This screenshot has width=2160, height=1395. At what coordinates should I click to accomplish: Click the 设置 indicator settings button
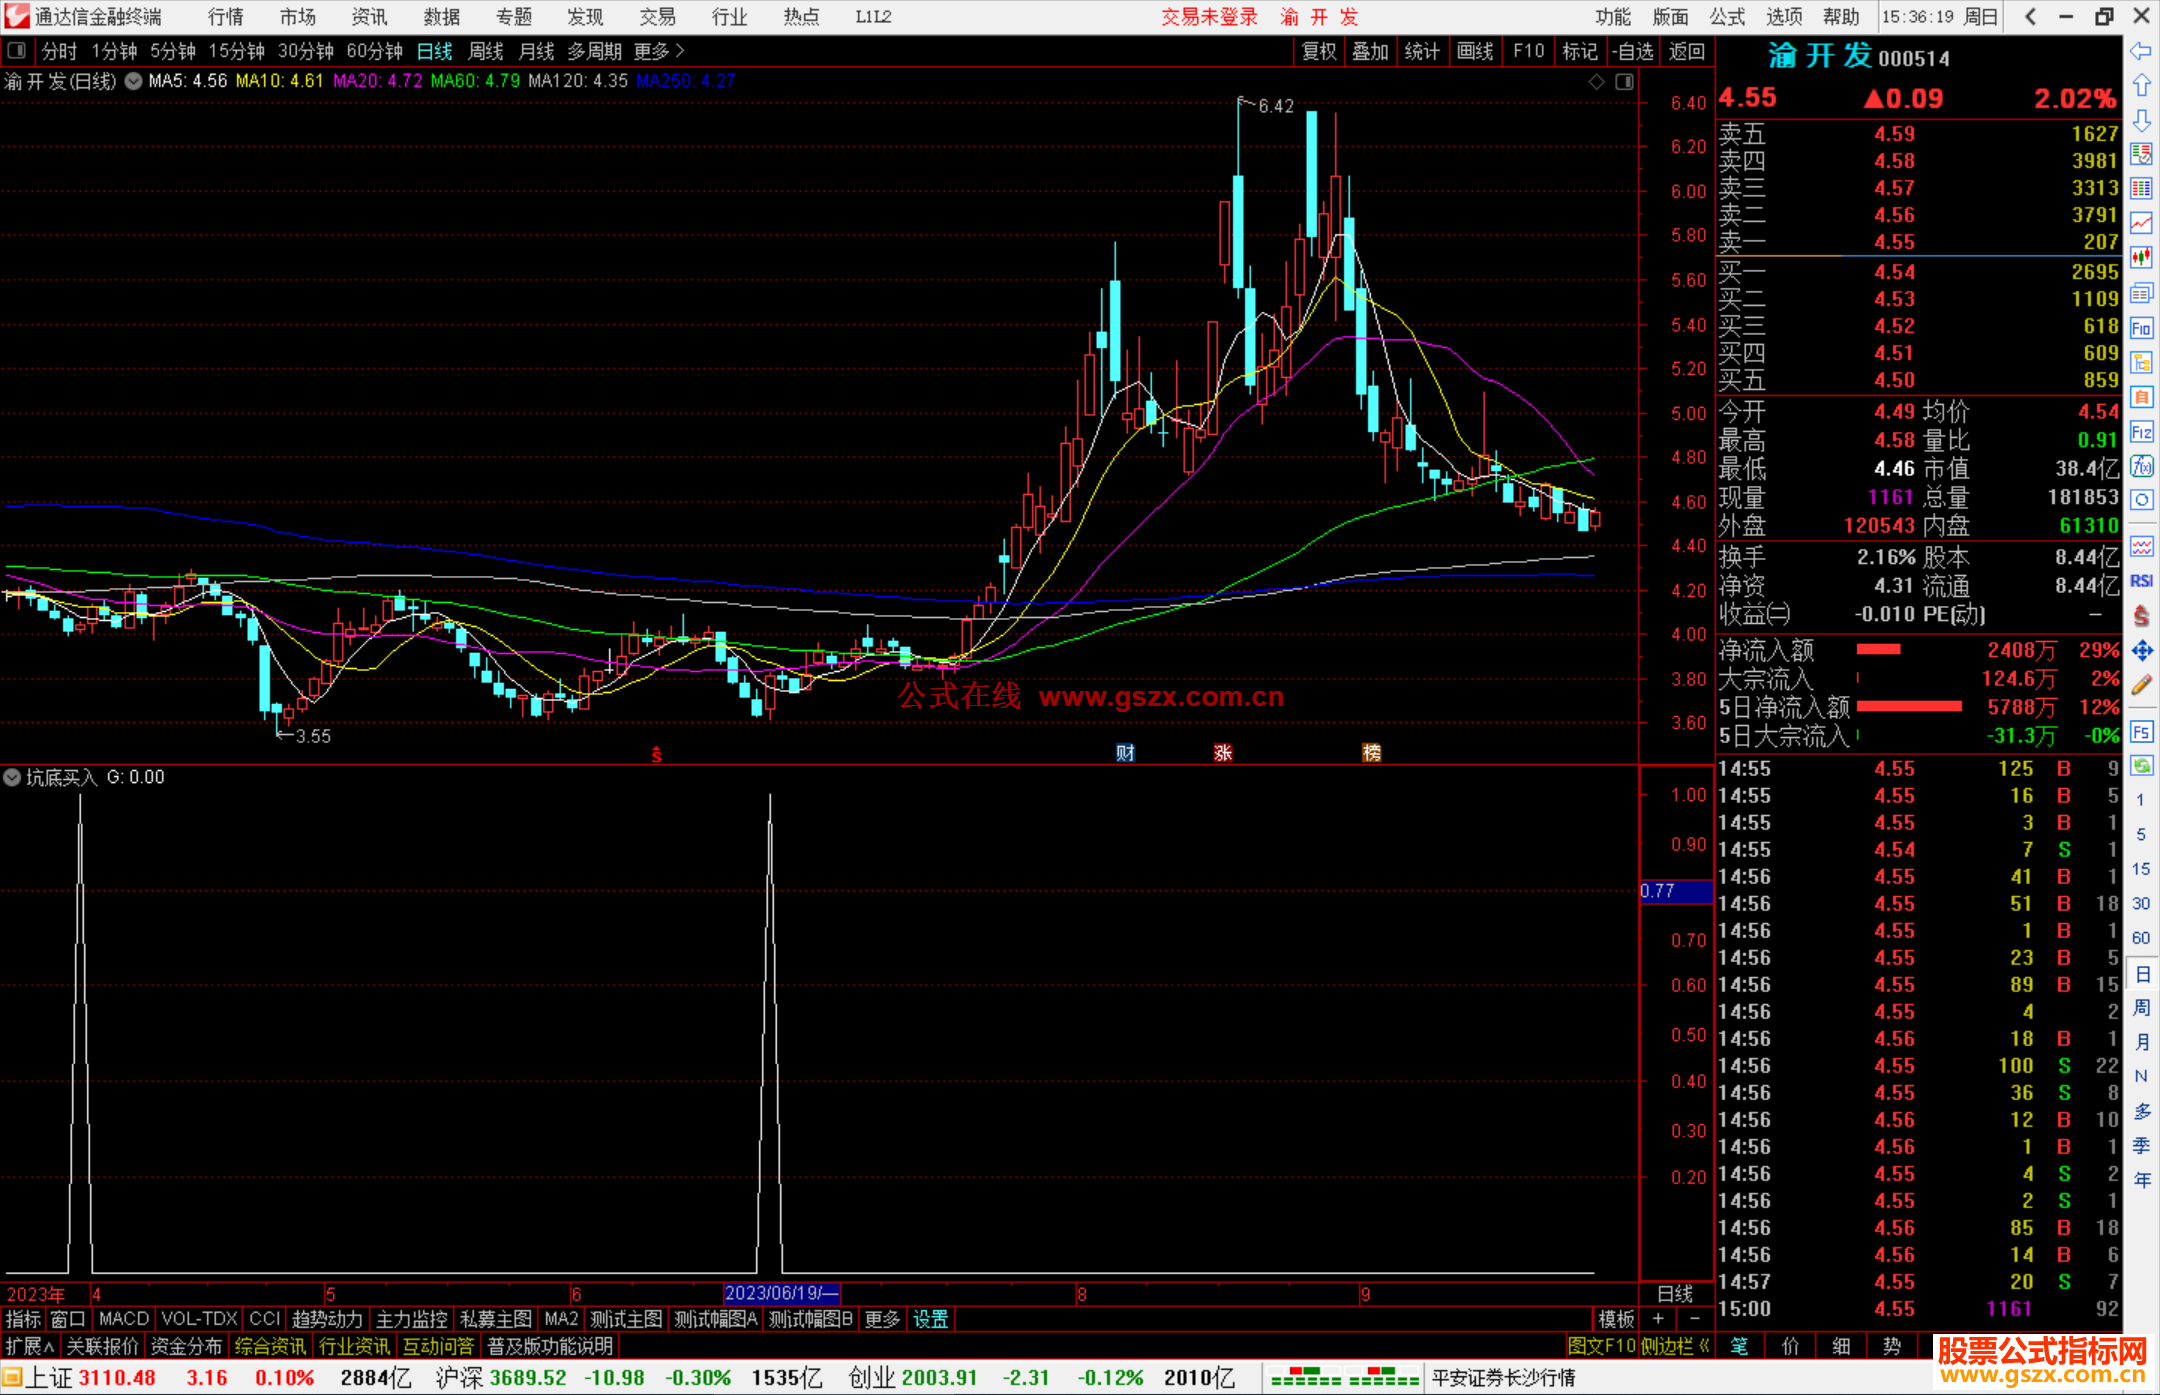click(930, 1319)
